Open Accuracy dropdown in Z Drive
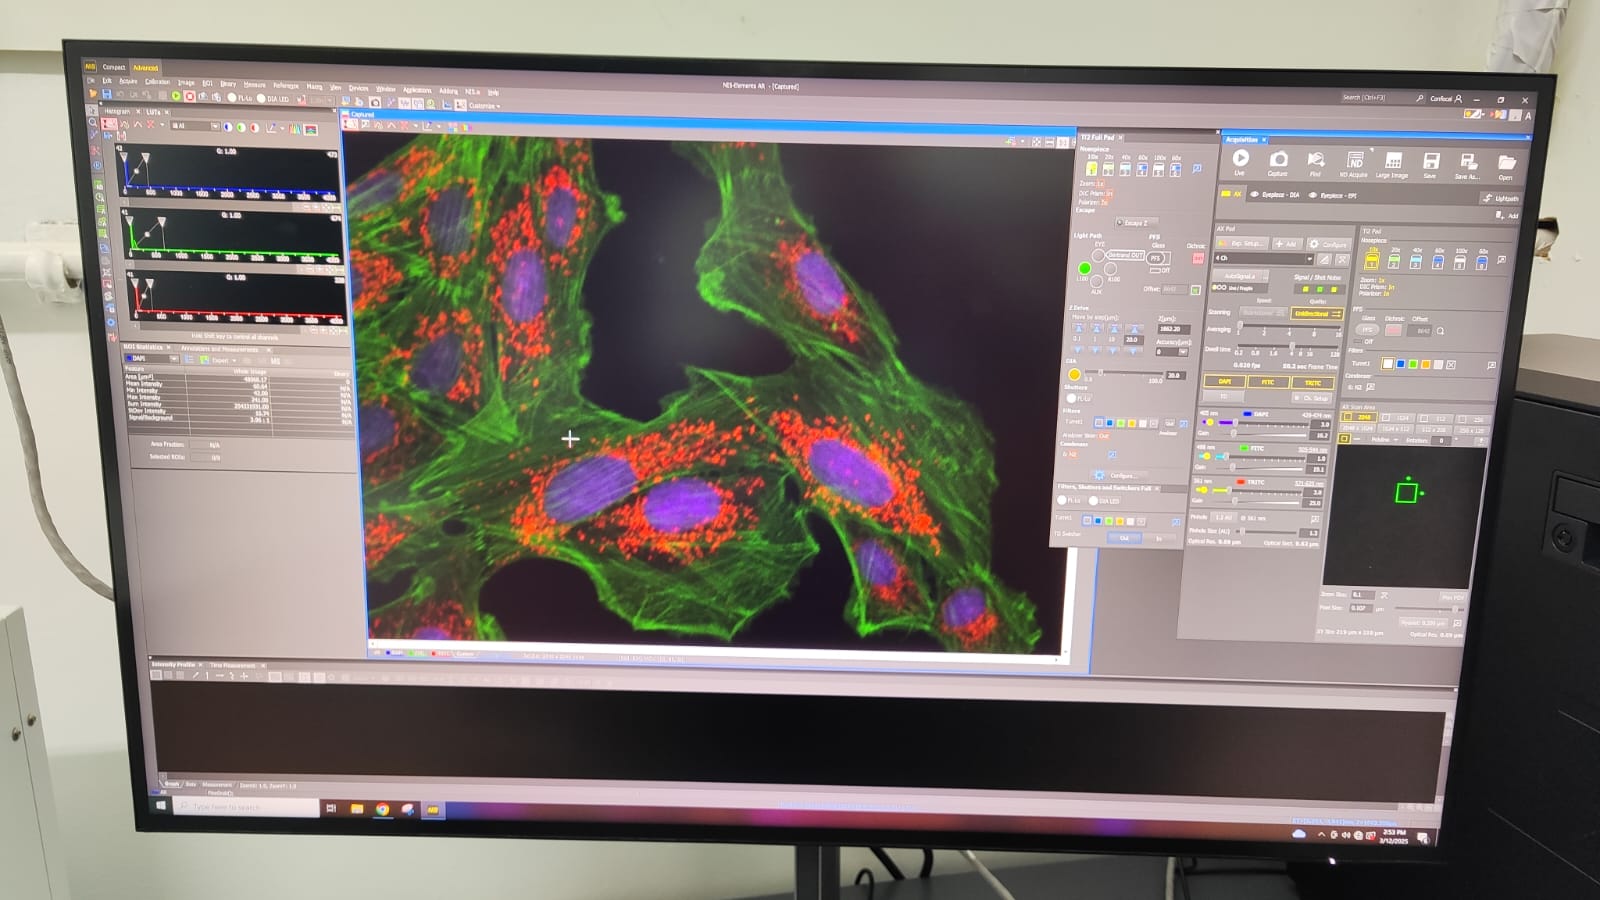 pos(1172,352)
